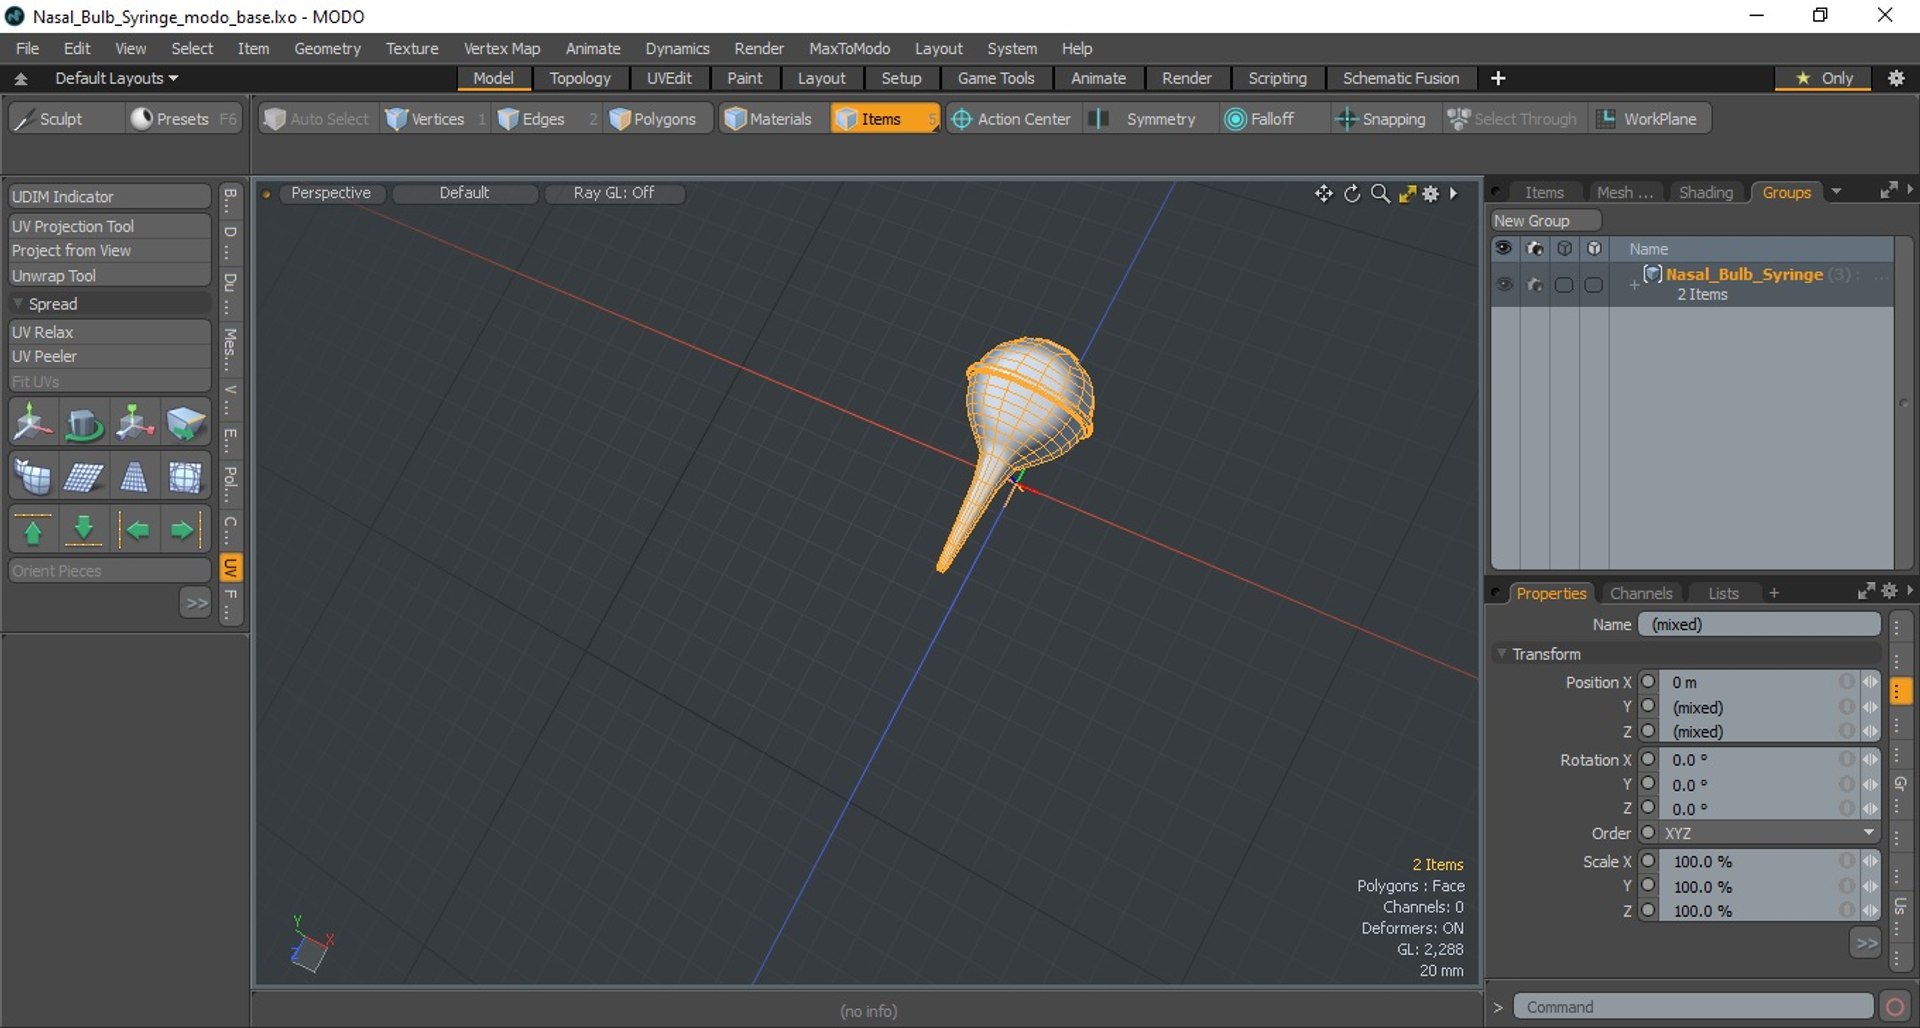The image size is (1920, 1028).
Task: Click the tapered UV grid icon
Action: (x=134, y=477)
